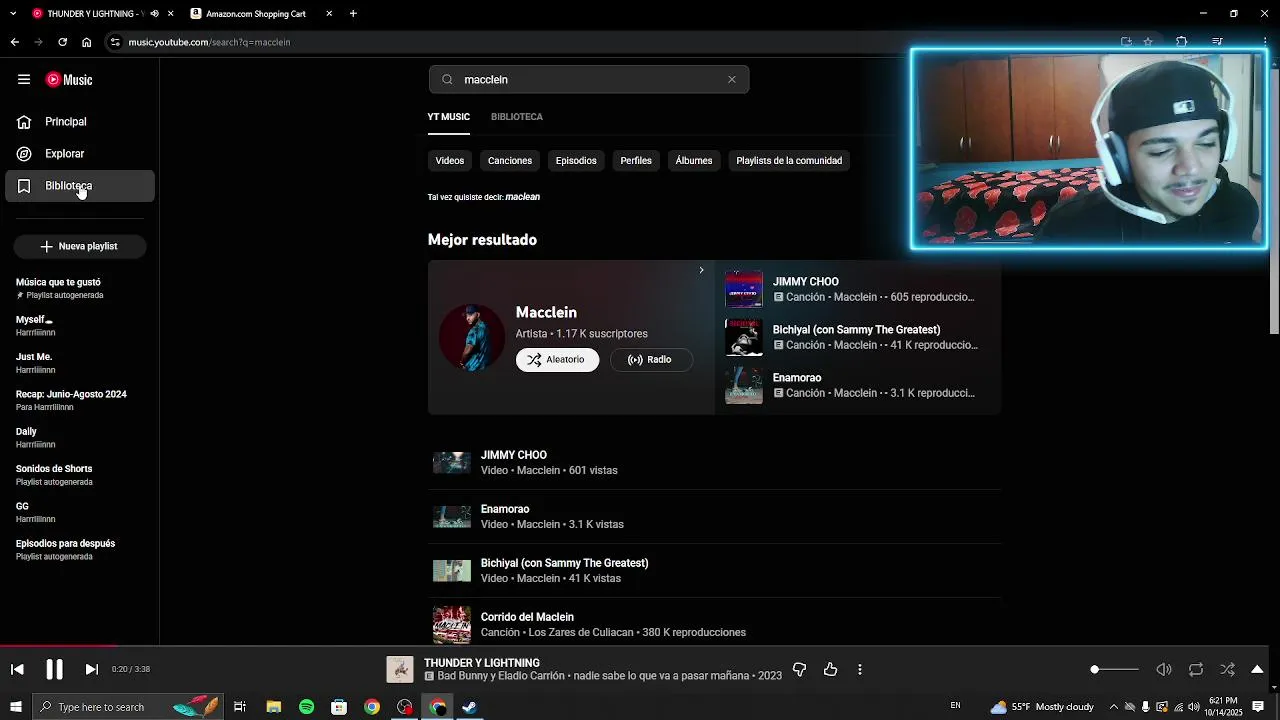Click the search magnifier icon
The image size is (1280, 720).
447,80
